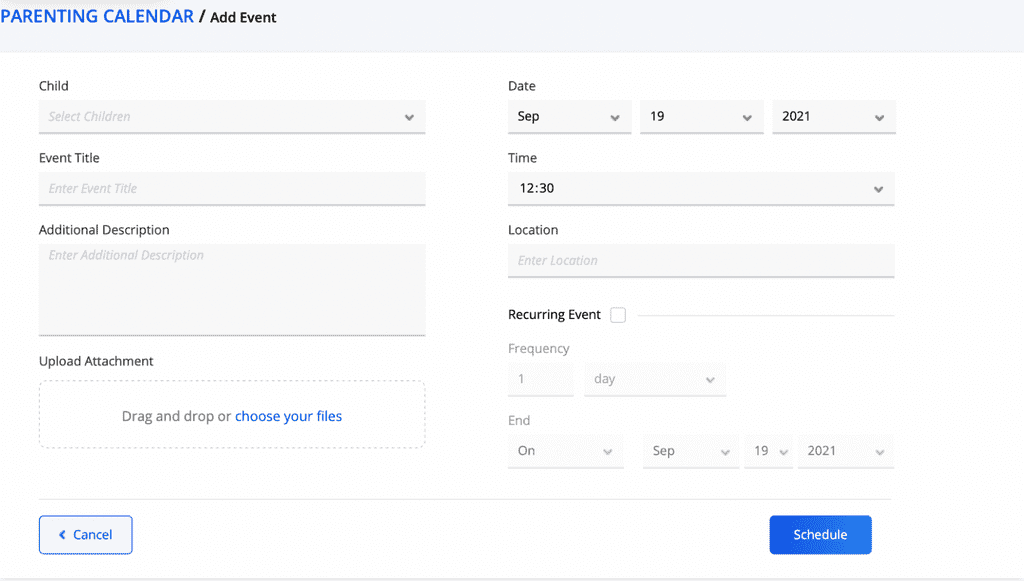This screenshot has height=581, width=1024.
Task: Expand the Time dropdown showing 12:30
Action: [701, 189]
